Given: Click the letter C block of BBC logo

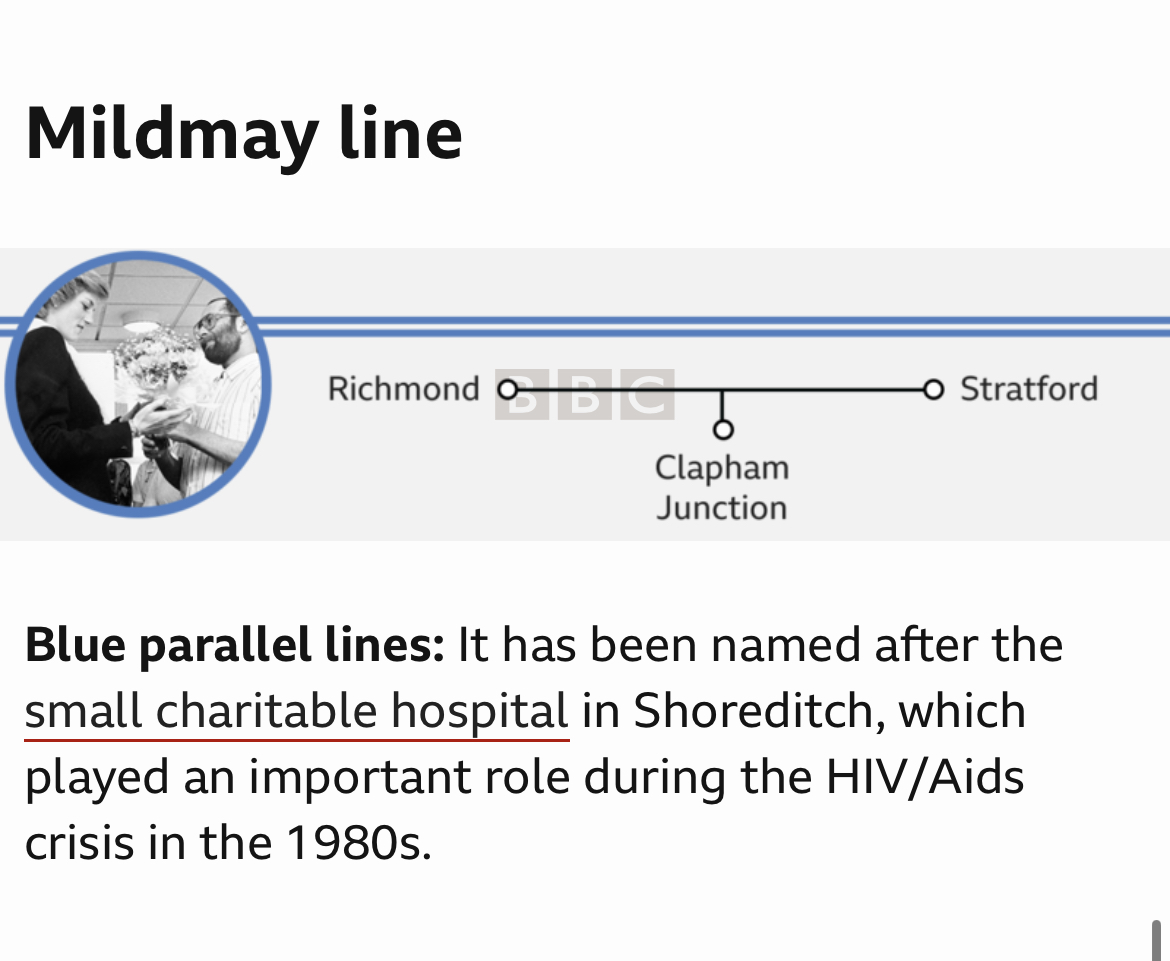Looking at the screenshot, I should pos(646,395).
